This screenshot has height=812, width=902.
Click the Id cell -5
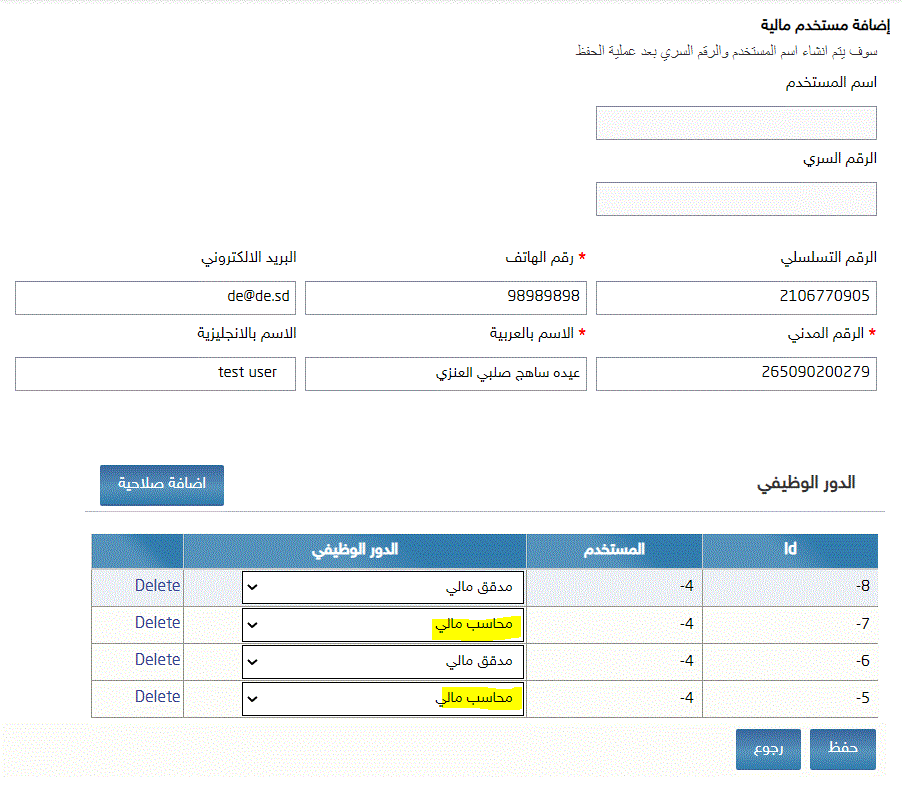pos(790,699)
